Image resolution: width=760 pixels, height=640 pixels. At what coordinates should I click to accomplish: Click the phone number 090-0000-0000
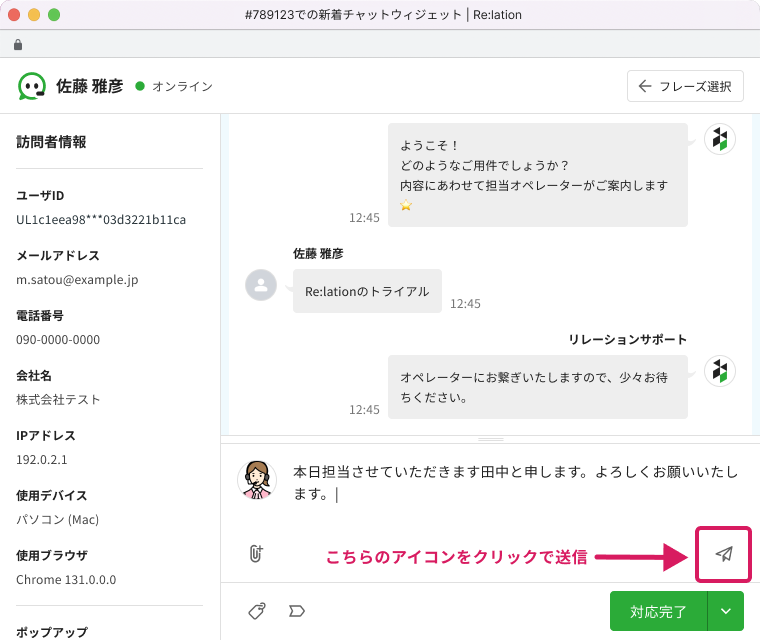coord(58,340)
